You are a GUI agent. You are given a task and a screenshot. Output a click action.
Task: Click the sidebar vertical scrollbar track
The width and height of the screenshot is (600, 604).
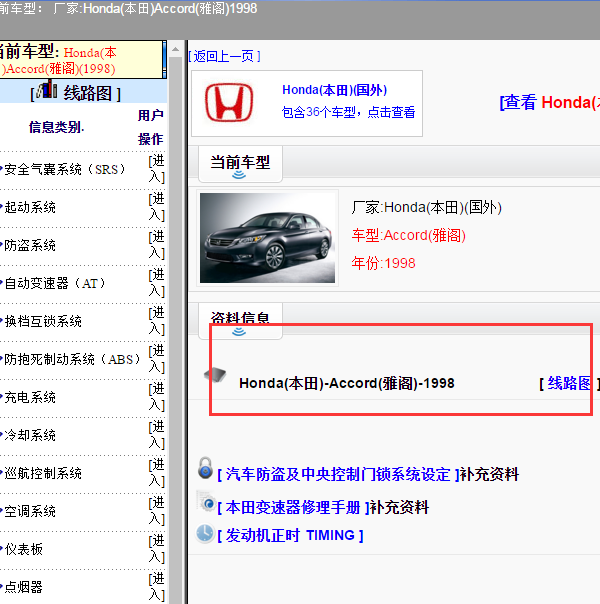pyautogui.click(x=176, y=331)
